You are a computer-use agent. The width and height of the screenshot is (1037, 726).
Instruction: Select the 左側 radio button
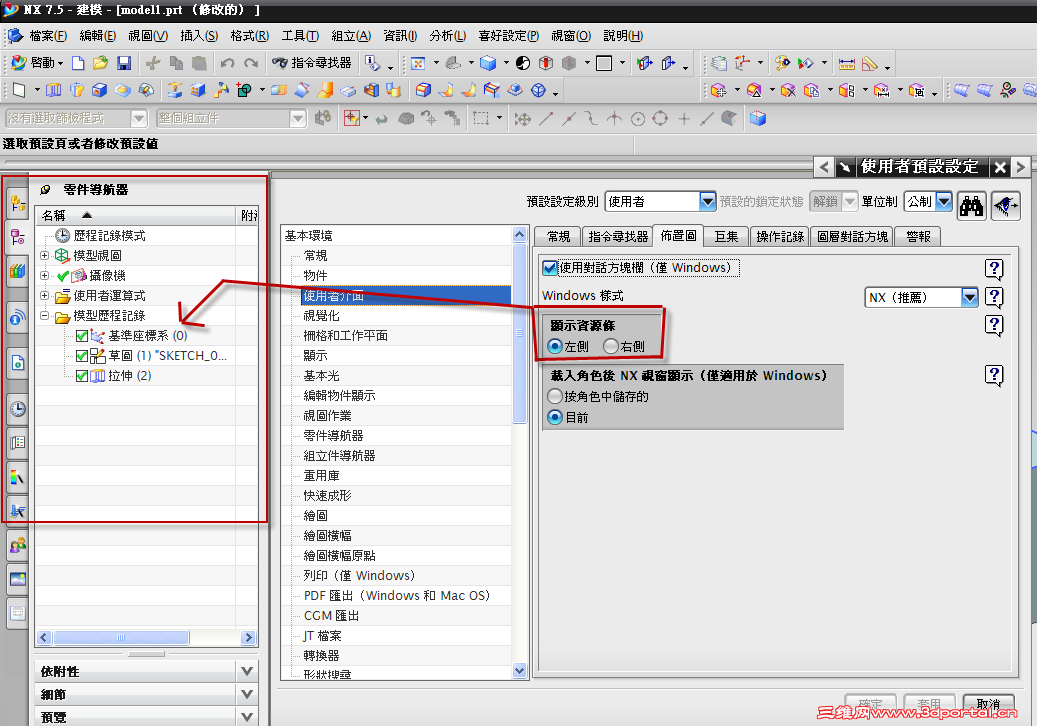(x=555, y=346)
